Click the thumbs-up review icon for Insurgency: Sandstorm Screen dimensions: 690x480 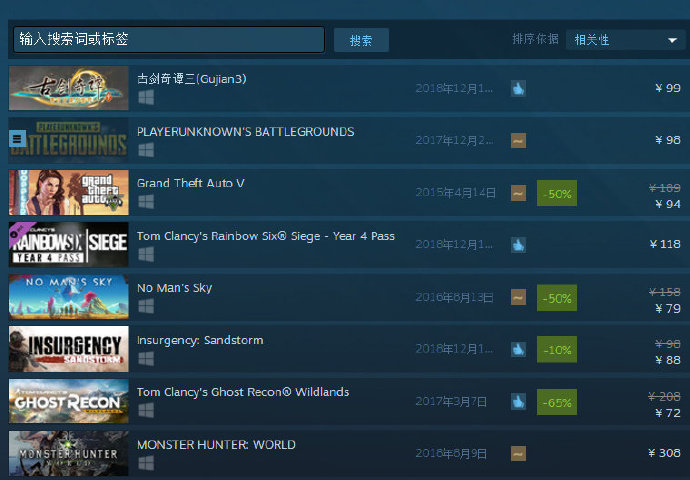[518, 349]
